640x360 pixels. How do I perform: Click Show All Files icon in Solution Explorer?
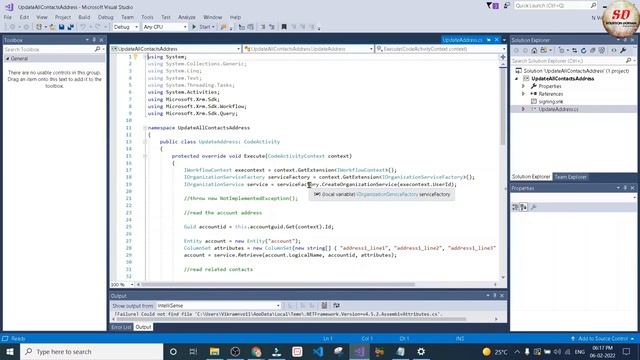point(602,51)
